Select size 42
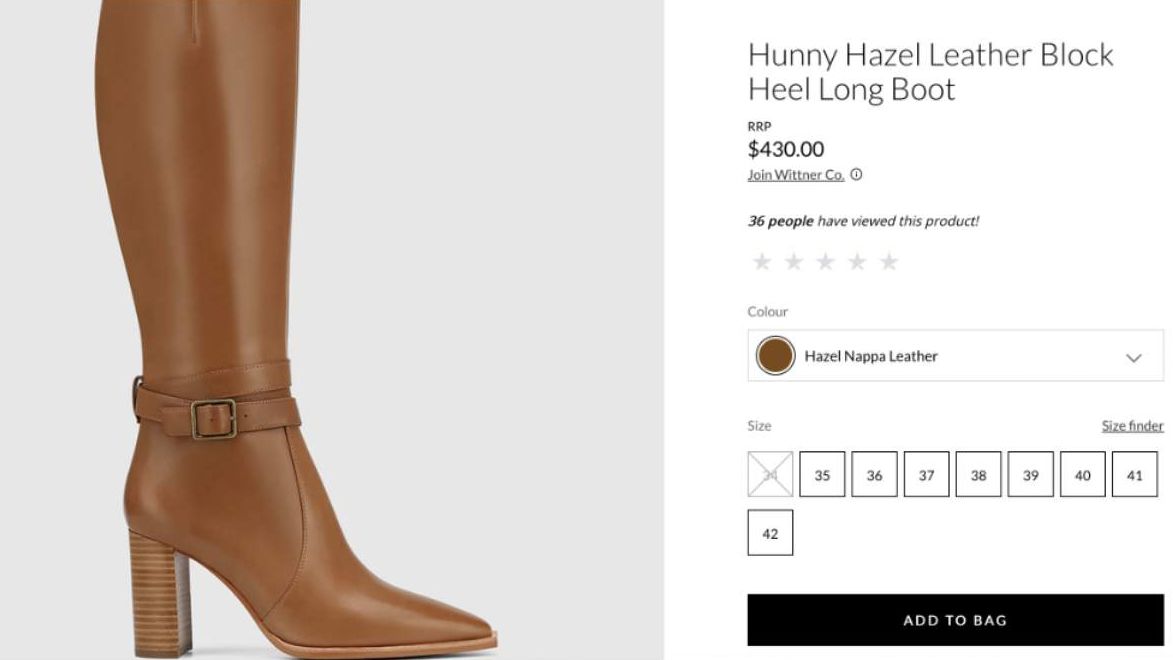This screenshot has height=660, width=1173. [x=770, y=533]
